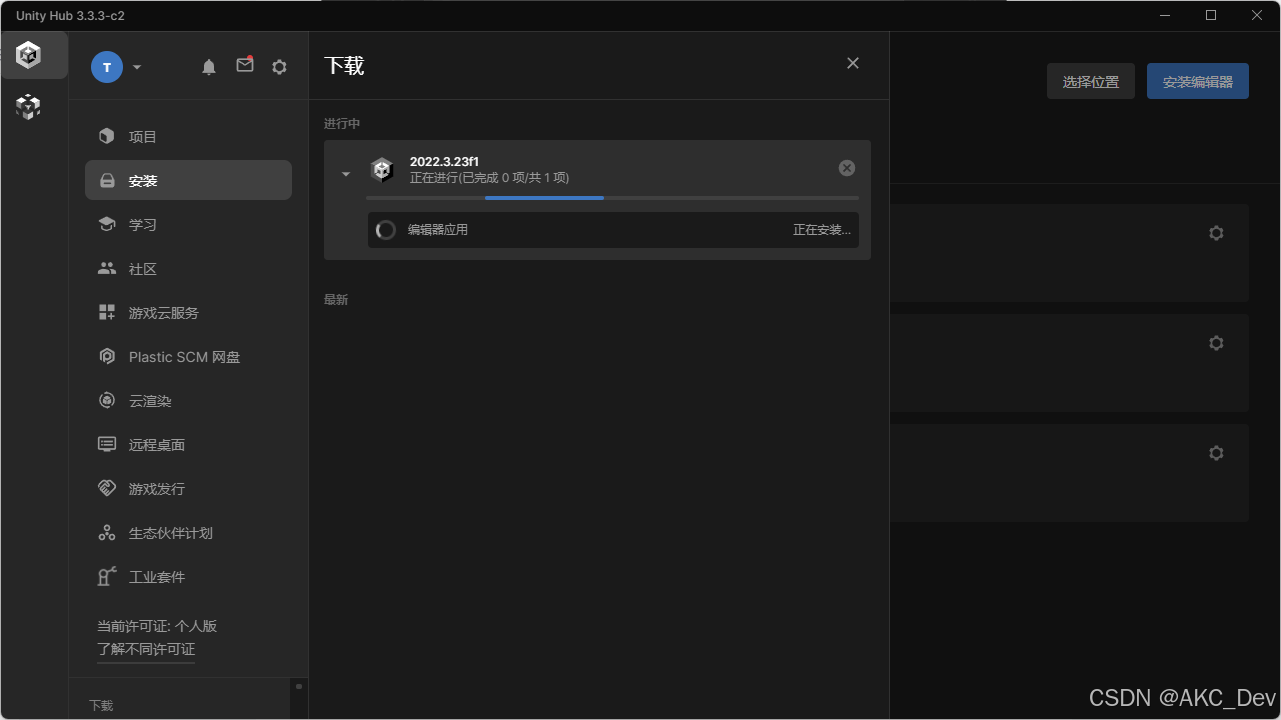Click the Unity Hub logo icon in far-left rail
Screen dimensions: 1281x720
pyautogui.click(x=29, y=56)
